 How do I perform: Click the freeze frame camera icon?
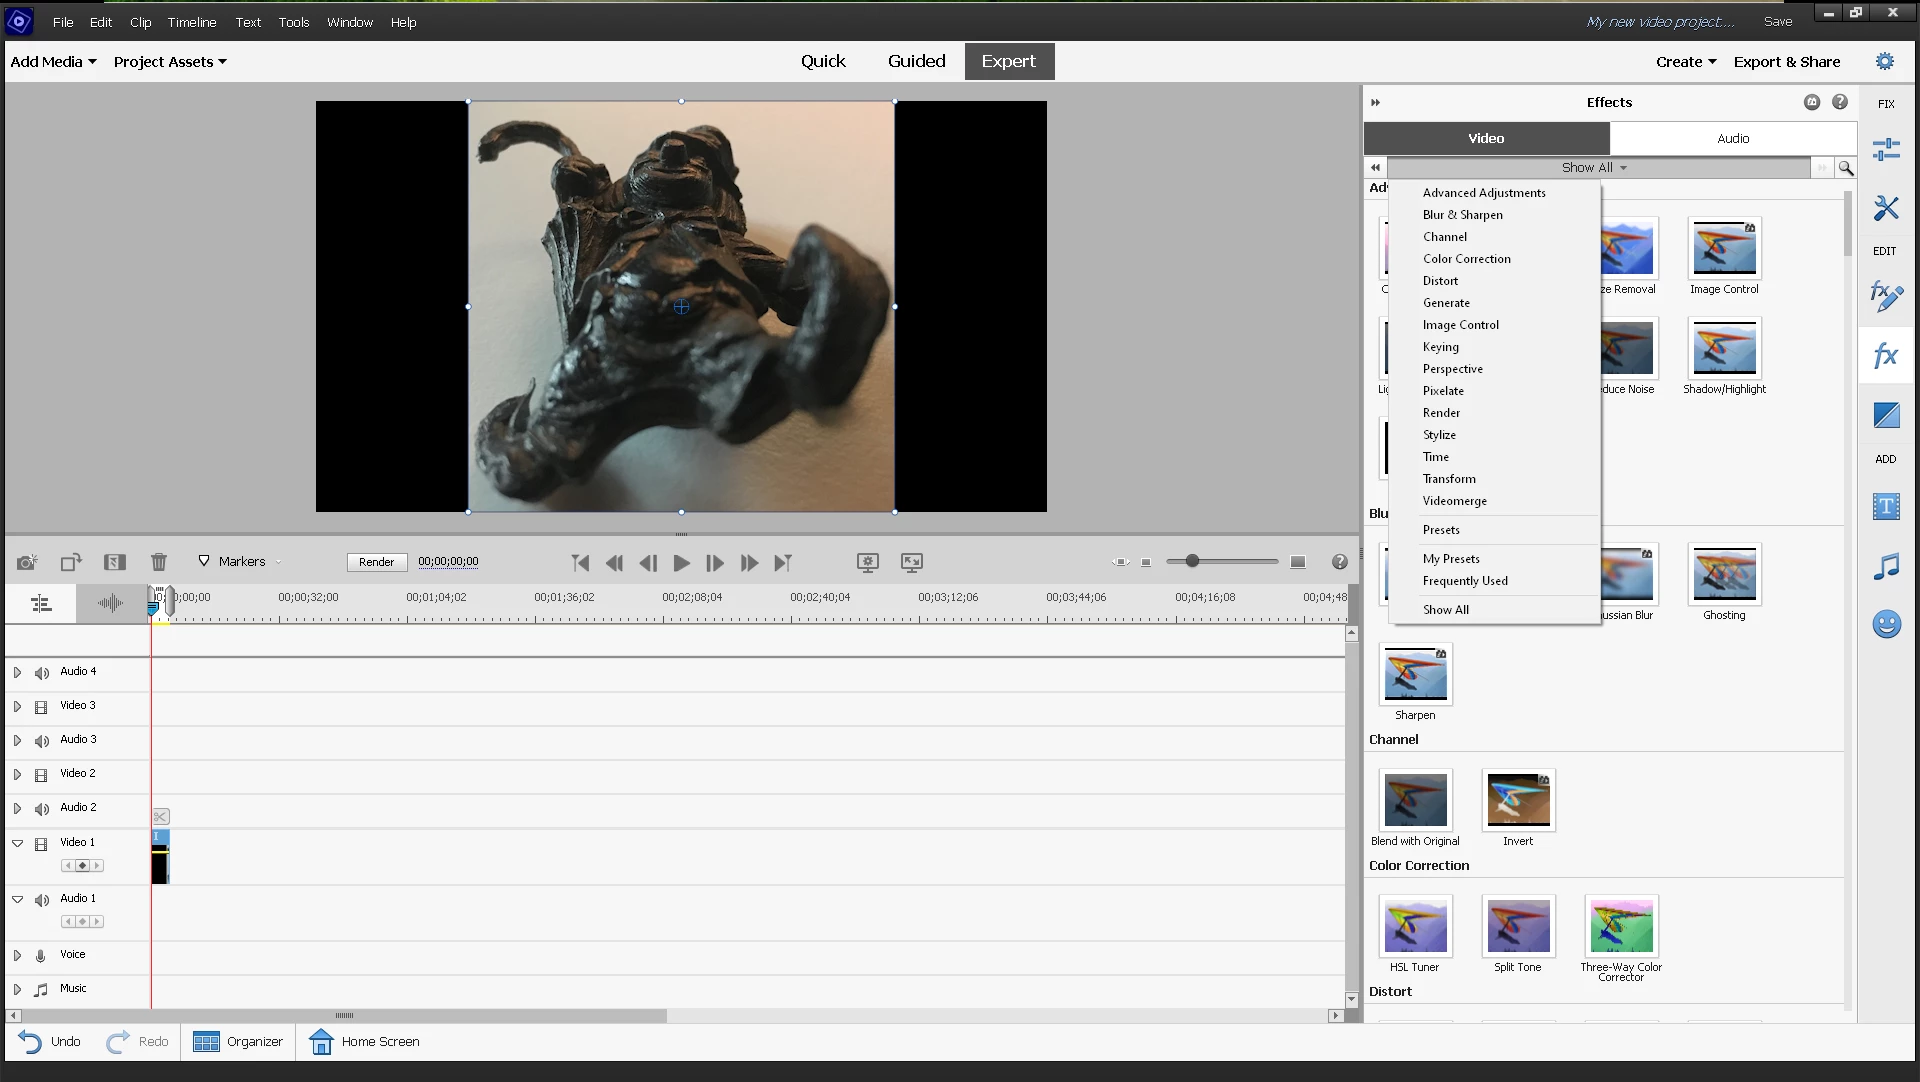pos(27,563)
